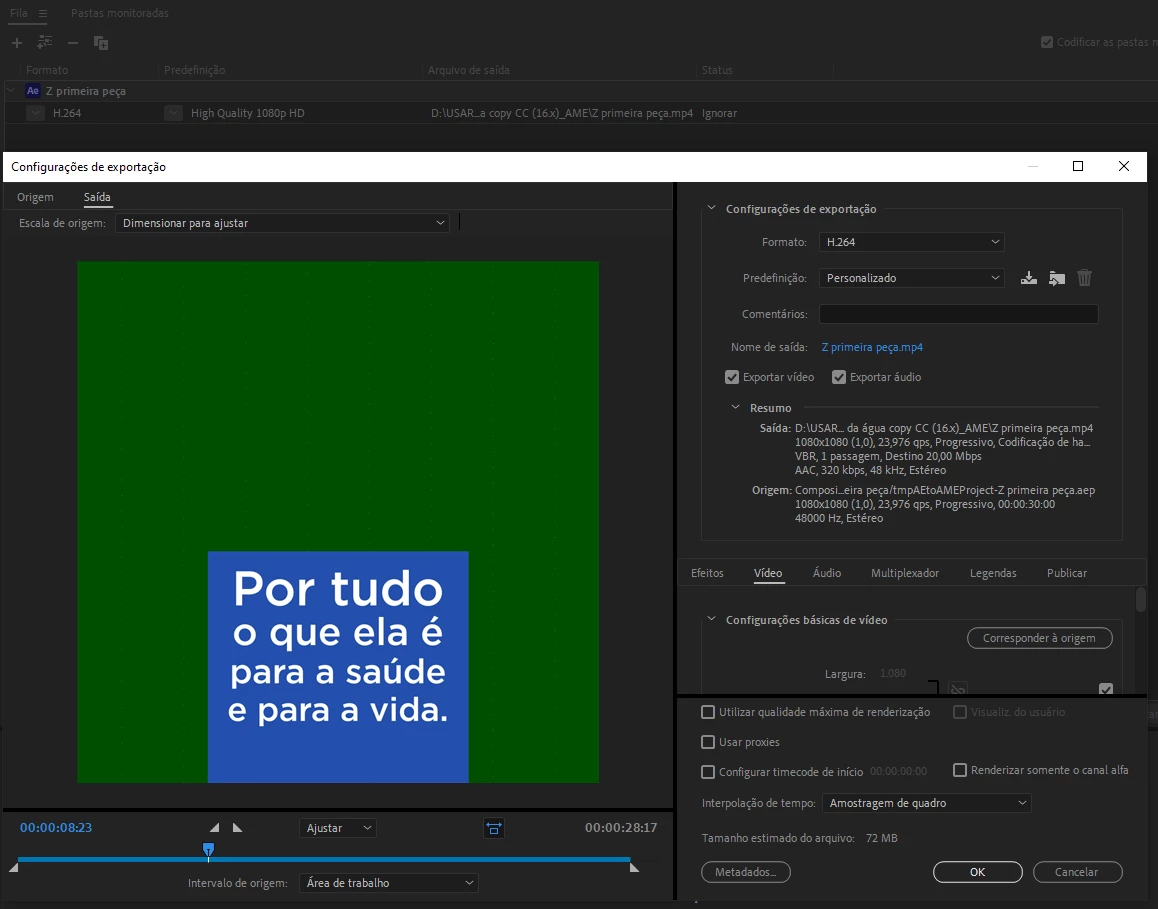Click the Metadados button
Screen dimensions: 1158x909
[745, 872]
